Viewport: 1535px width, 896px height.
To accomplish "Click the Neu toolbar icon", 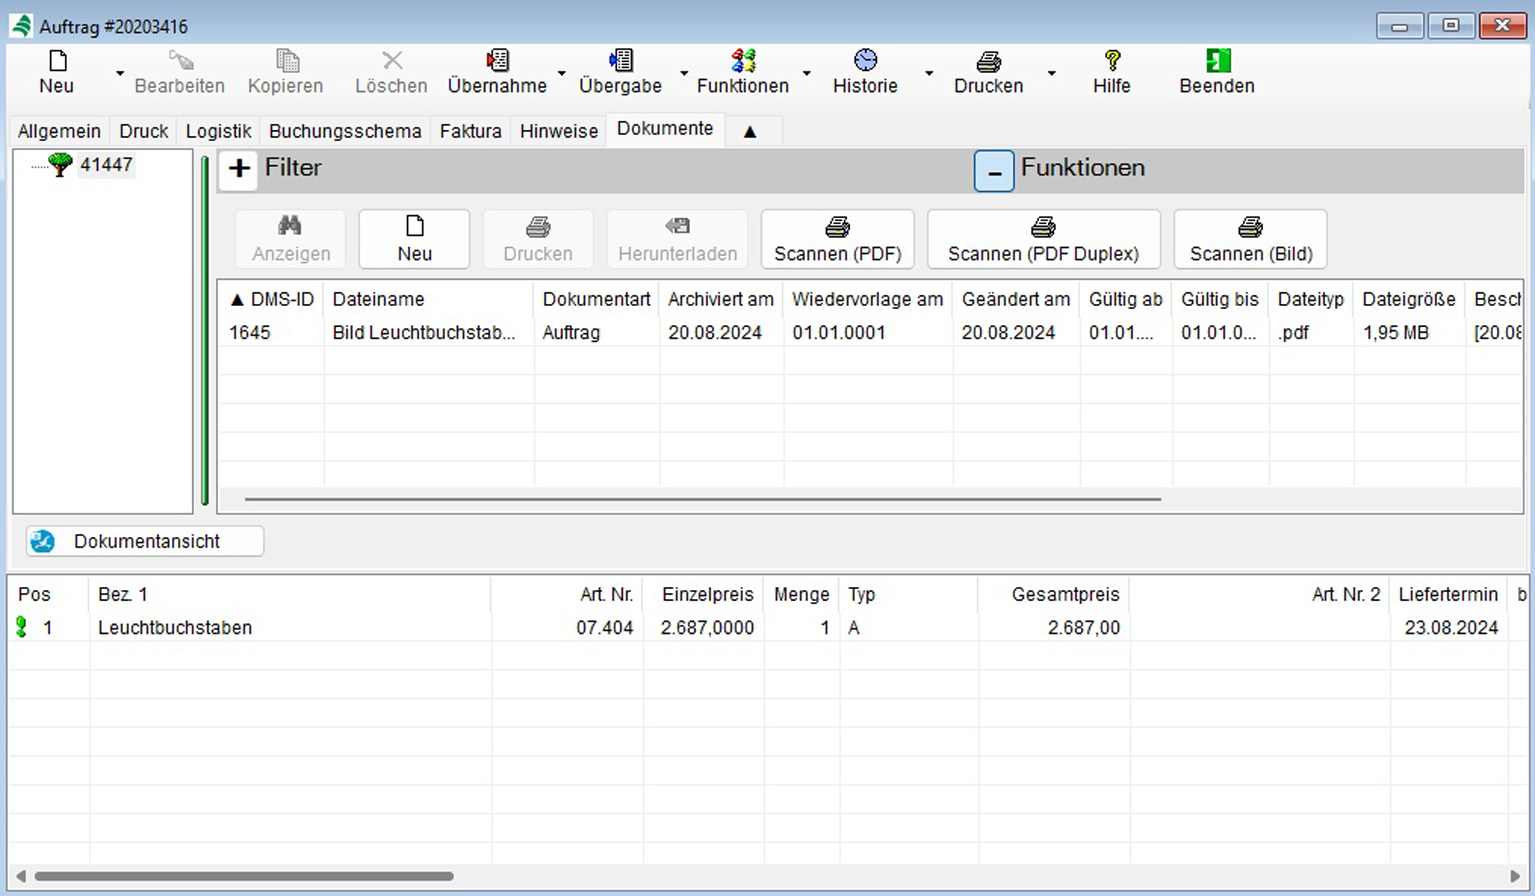I will 57,61.
